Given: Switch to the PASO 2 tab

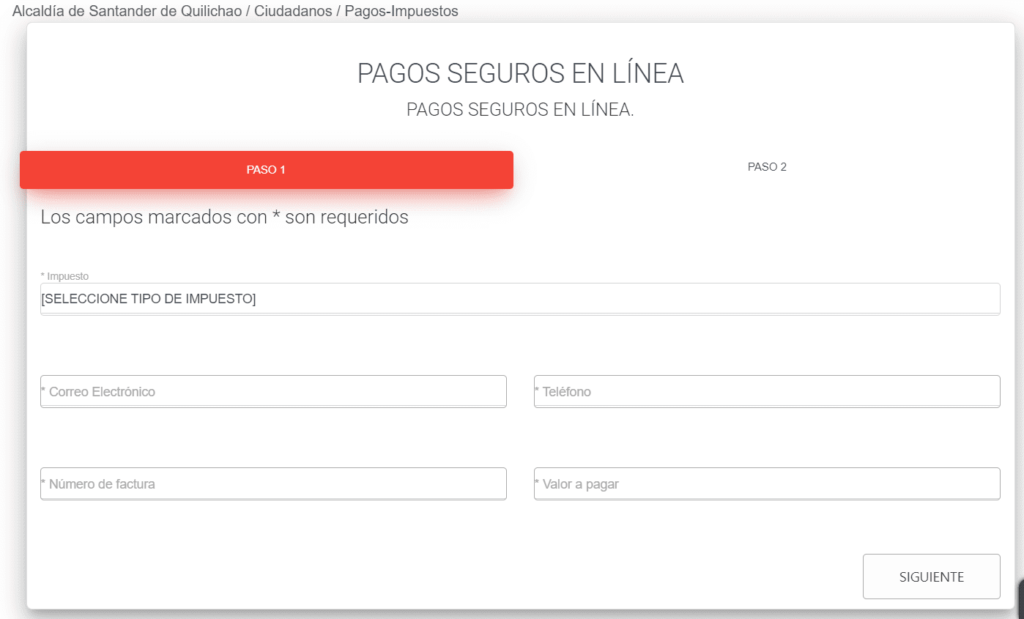Looking at the screenshot, I should (766, 167).
